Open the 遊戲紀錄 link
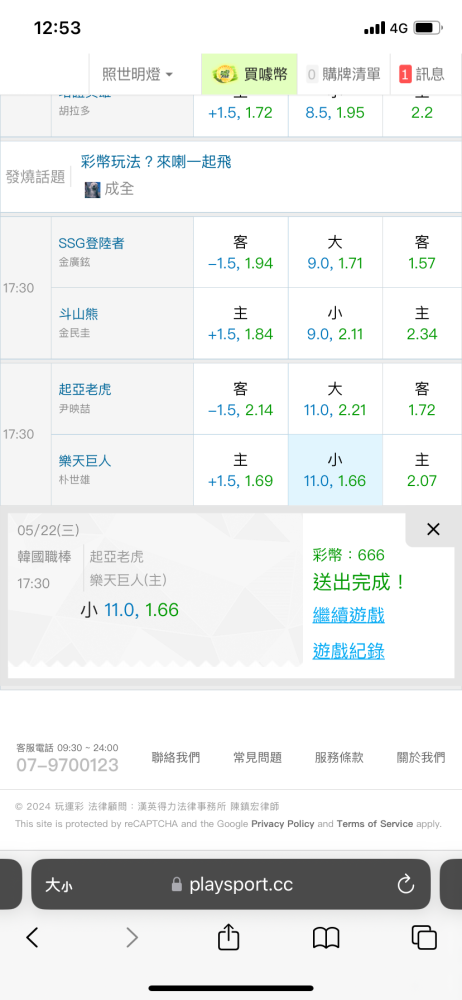 [348, 651]
